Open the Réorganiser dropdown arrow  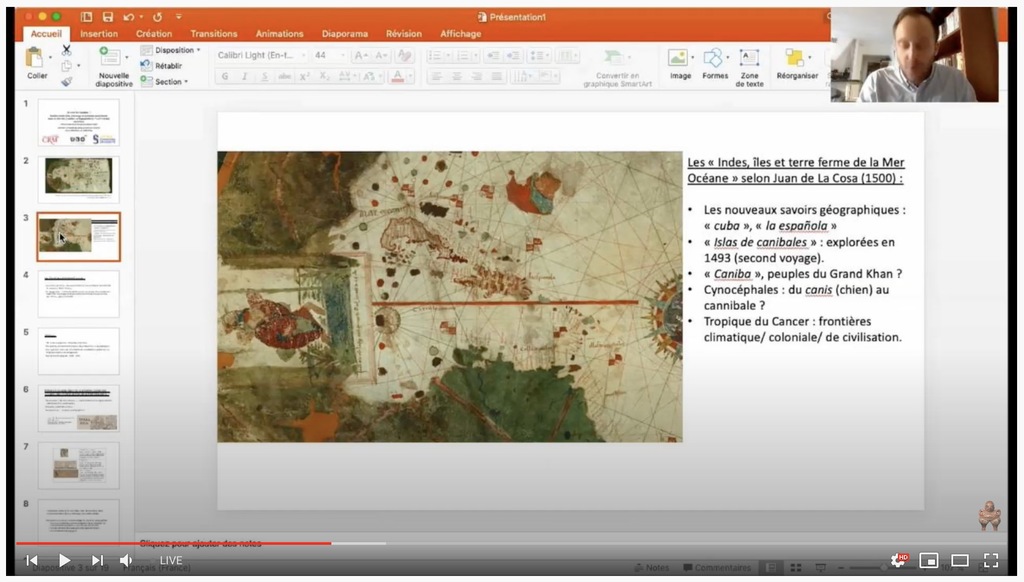(x=810, y=57)
